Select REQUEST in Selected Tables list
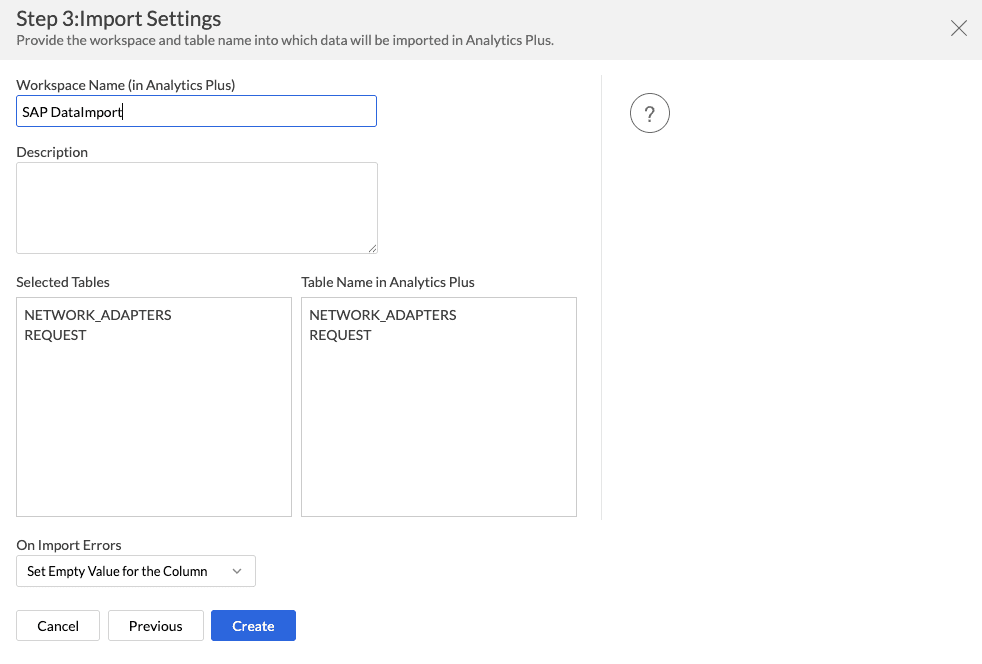The width and height of the screenshot is (982, 664). [56, 335]
